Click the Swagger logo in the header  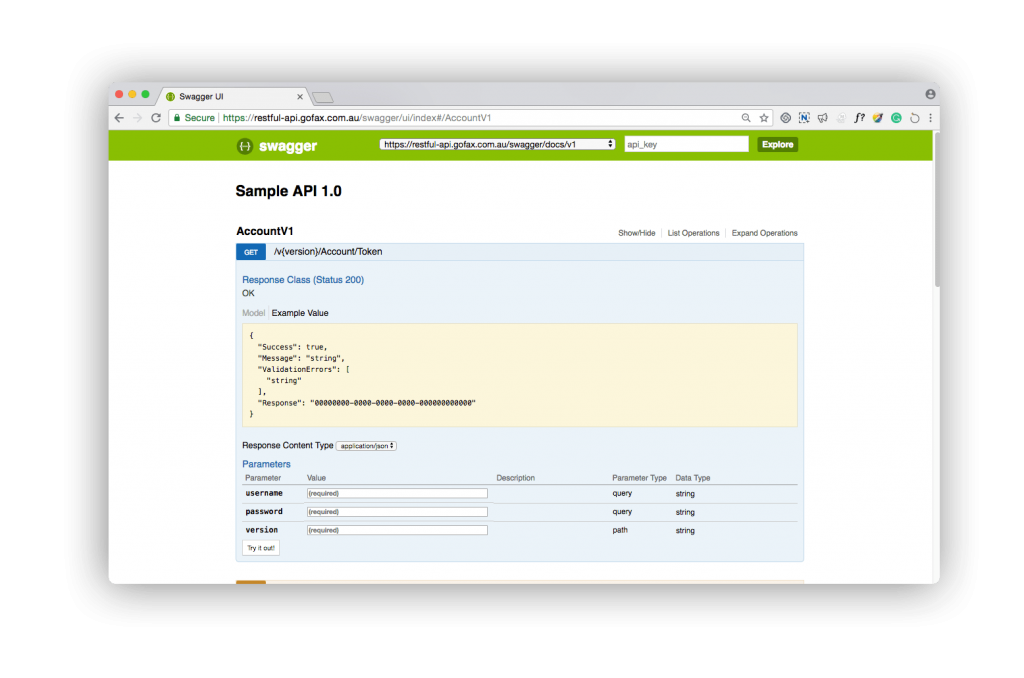[279, 144]
